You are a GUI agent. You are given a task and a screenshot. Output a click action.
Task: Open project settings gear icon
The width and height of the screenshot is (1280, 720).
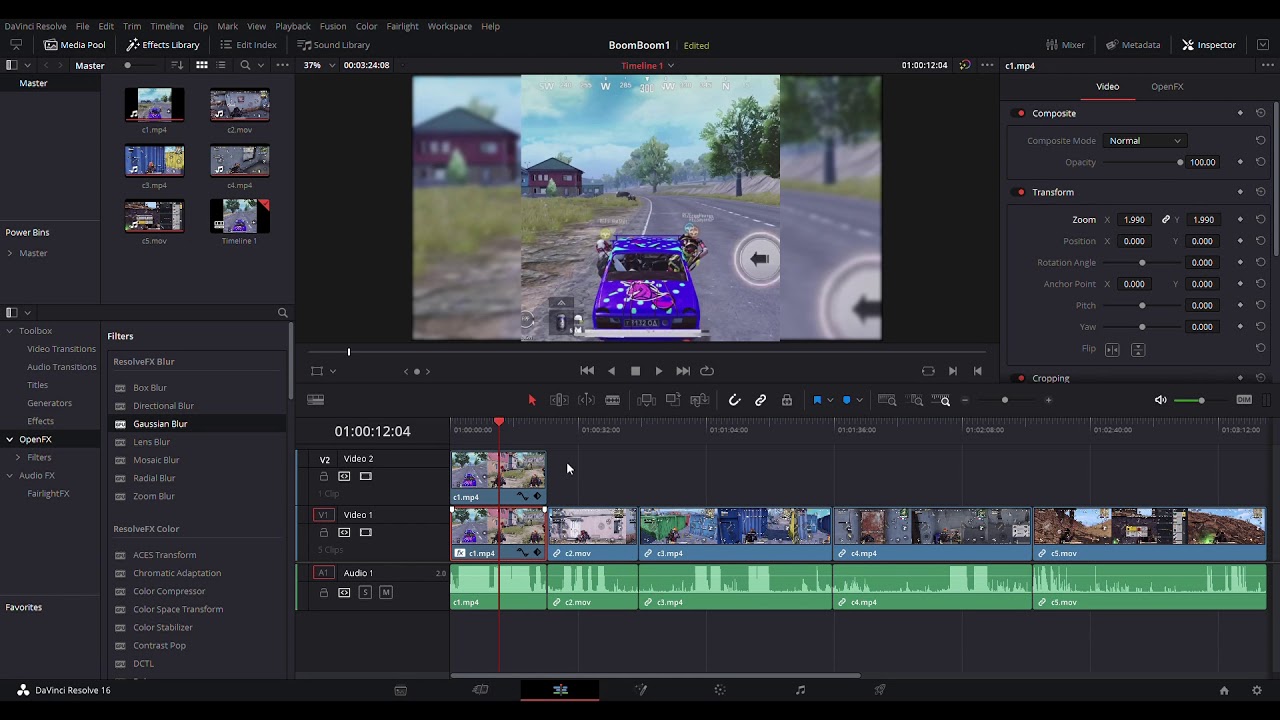click(x=1257, y=690)
